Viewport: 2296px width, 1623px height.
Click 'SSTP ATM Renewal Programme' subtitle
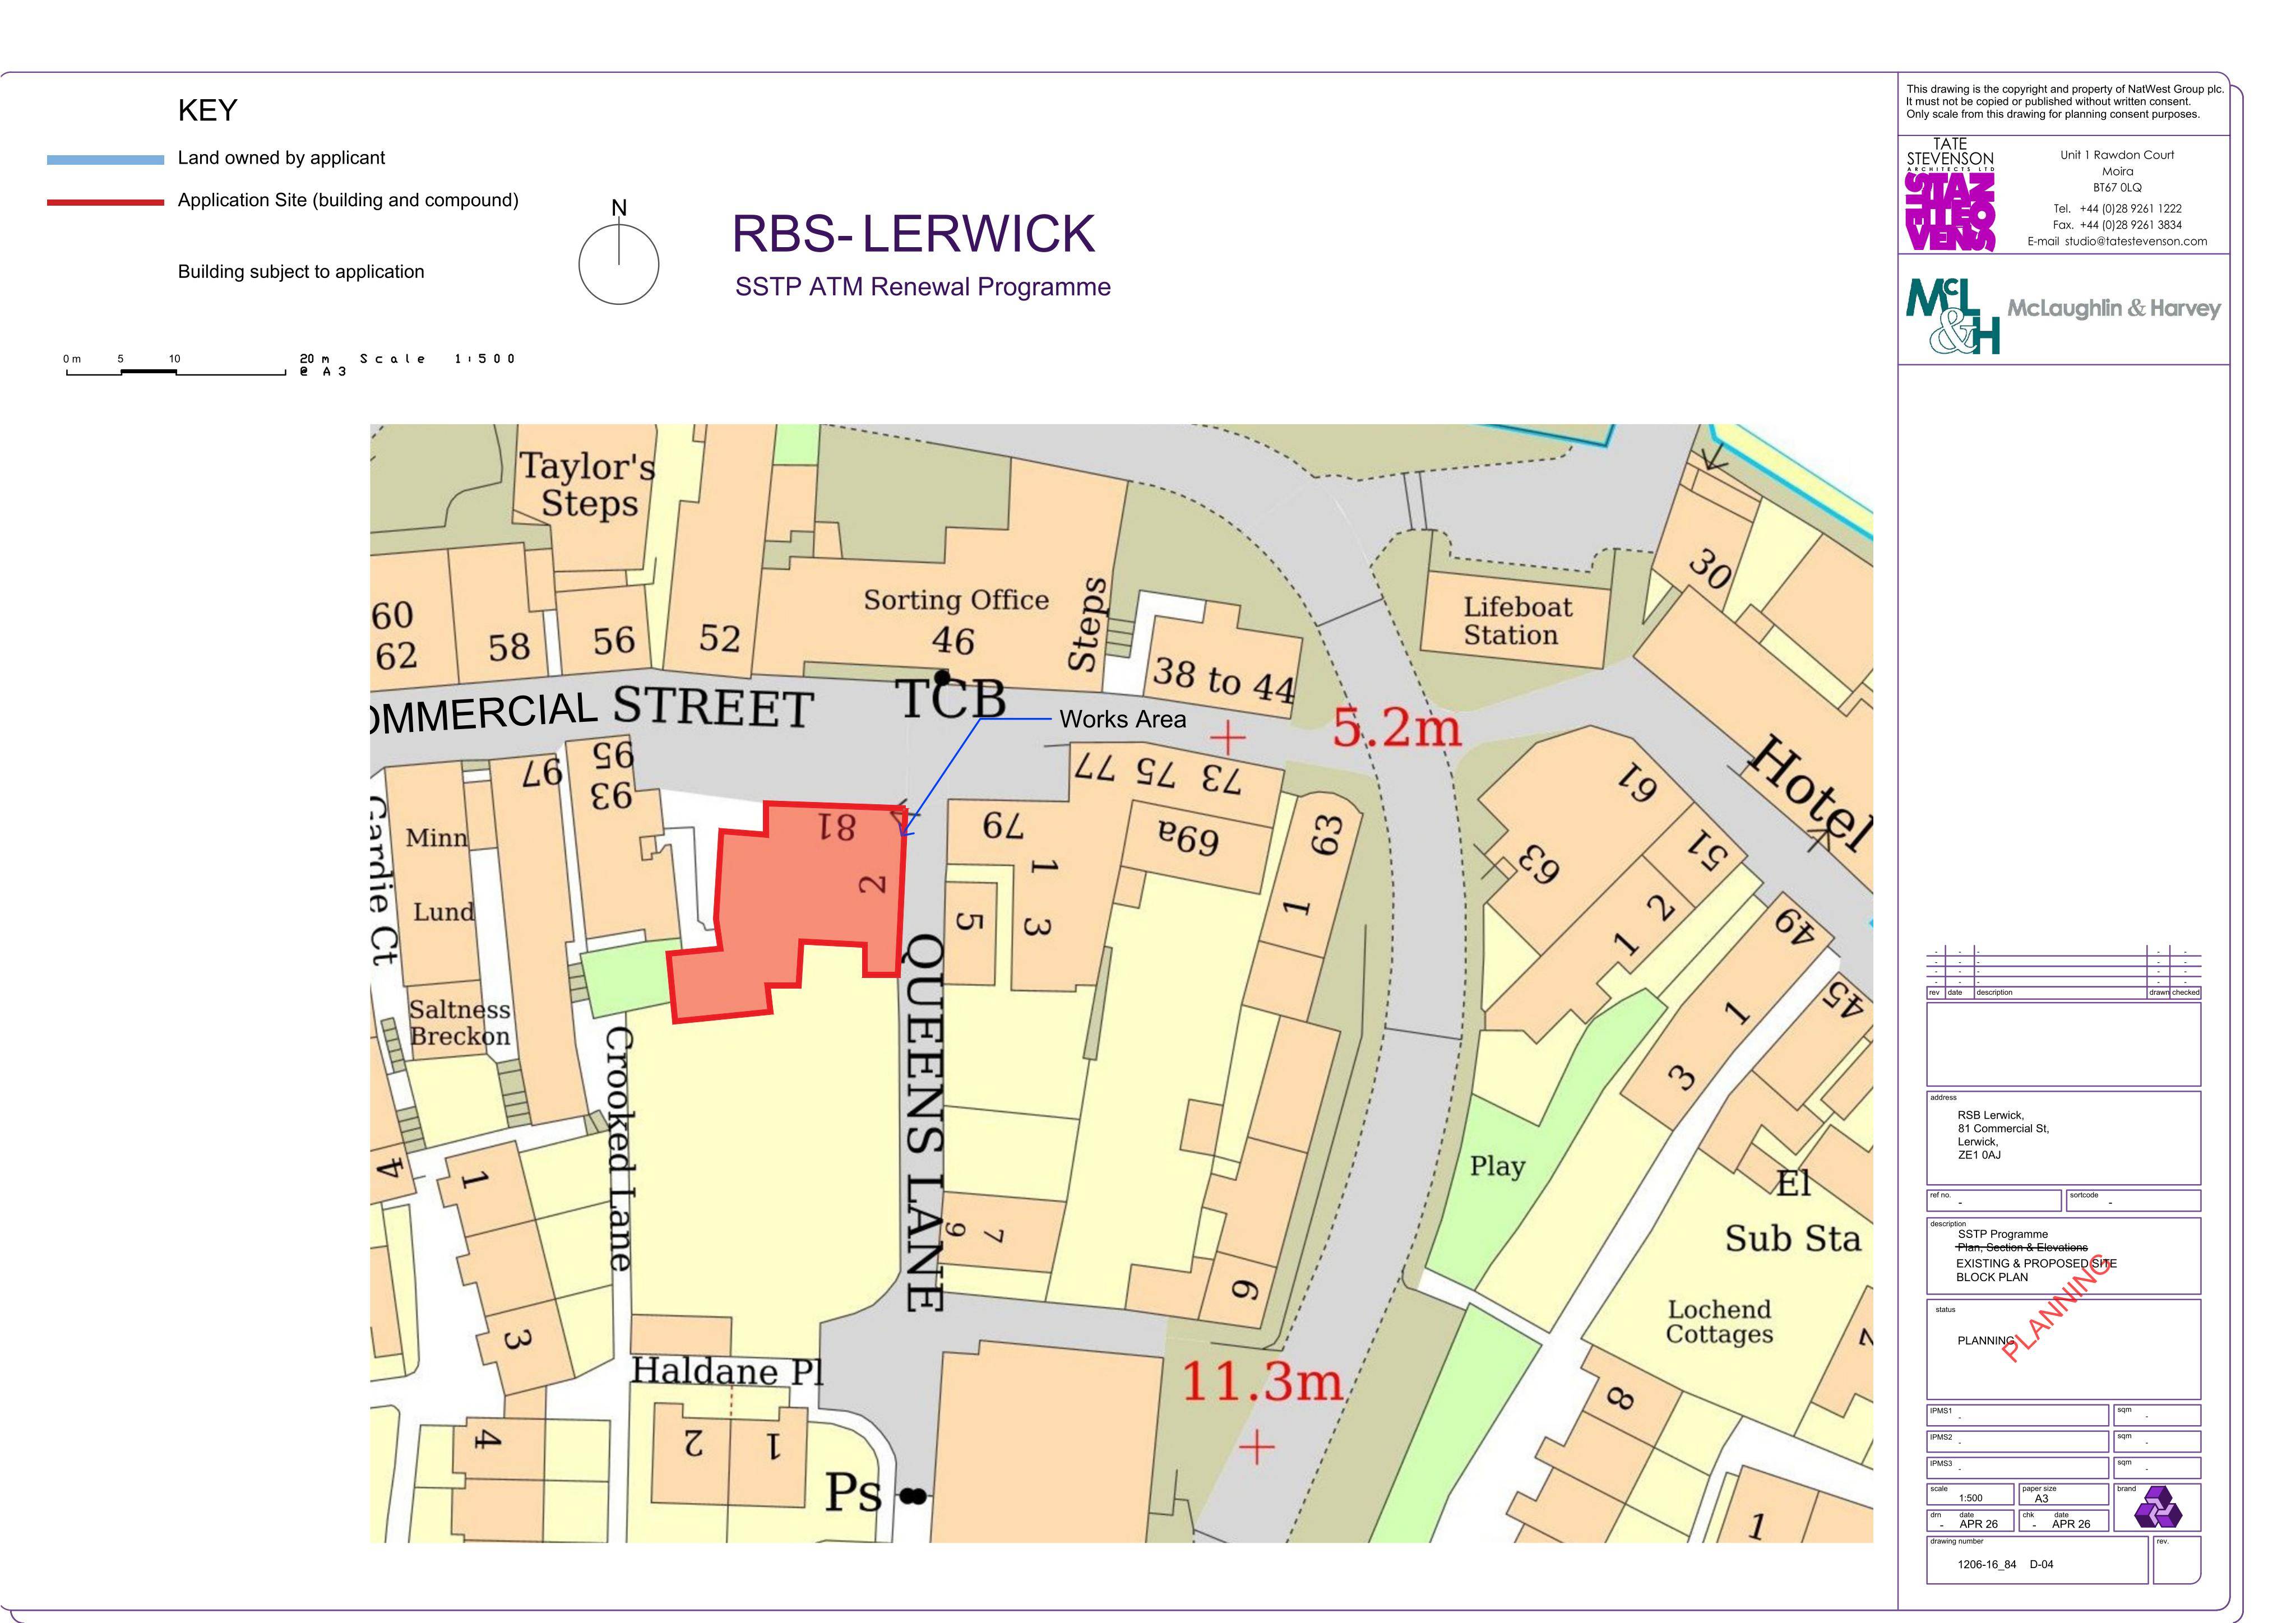(922, 287)
